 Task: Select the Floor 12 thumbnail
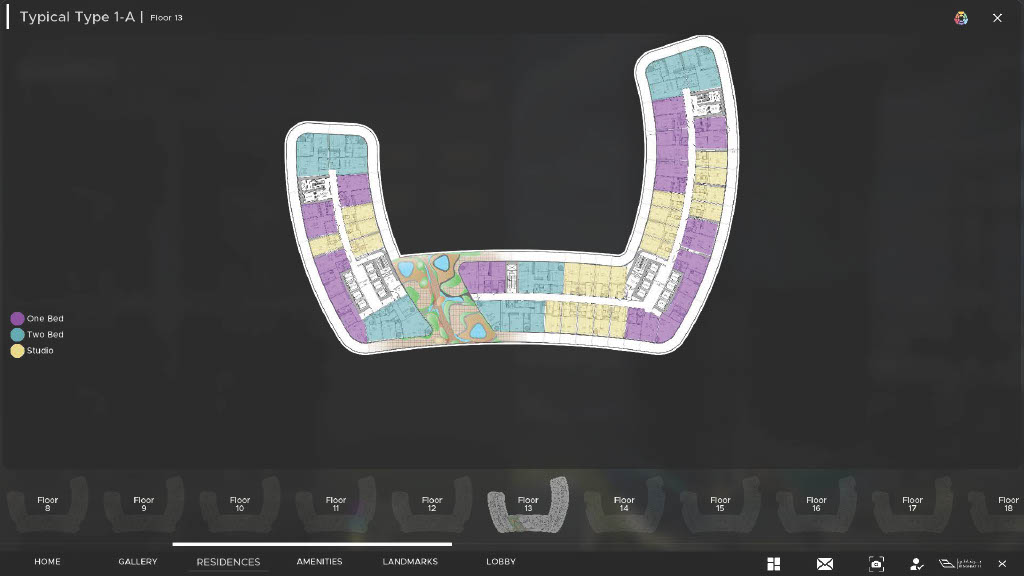click(432, 504)
